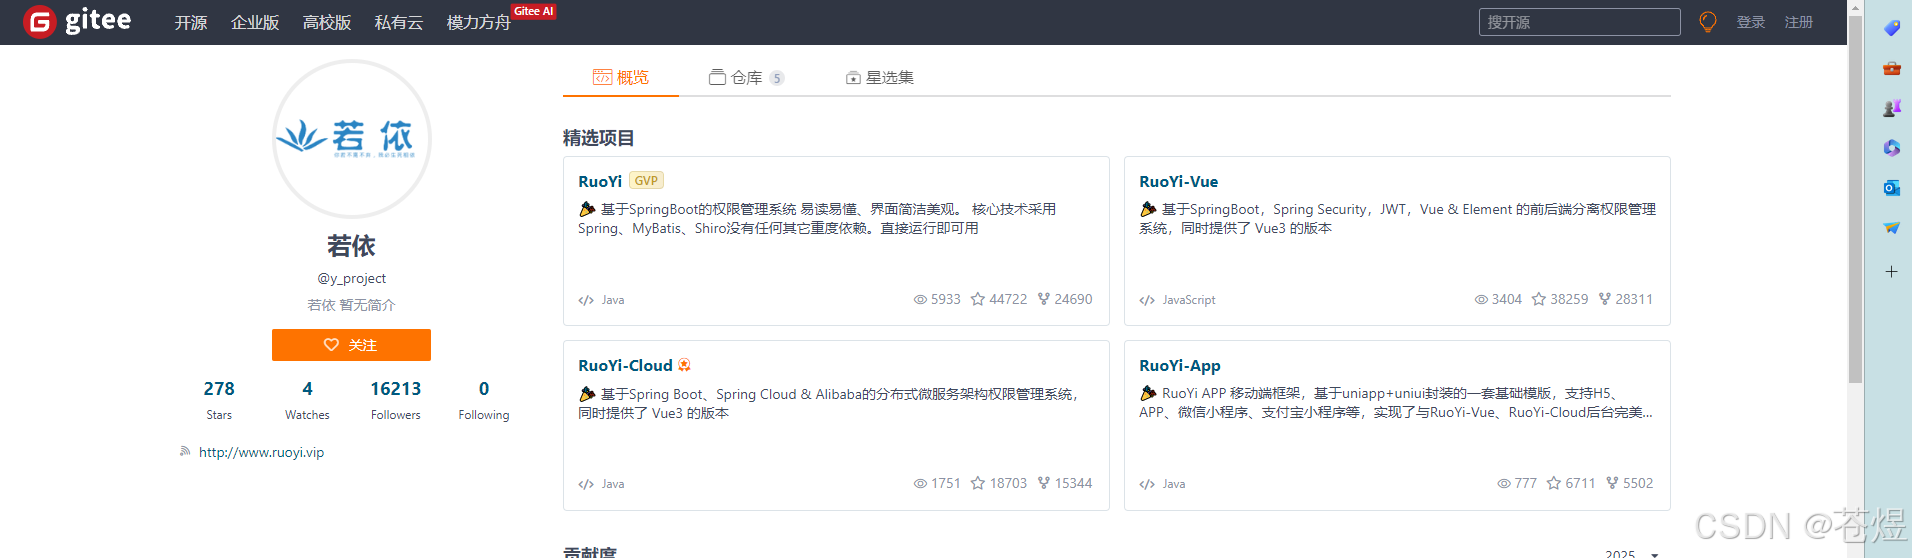Open the 模力方舟 Gitee AI menu item
Screen dimensions: 1912x558
[479, 22]
